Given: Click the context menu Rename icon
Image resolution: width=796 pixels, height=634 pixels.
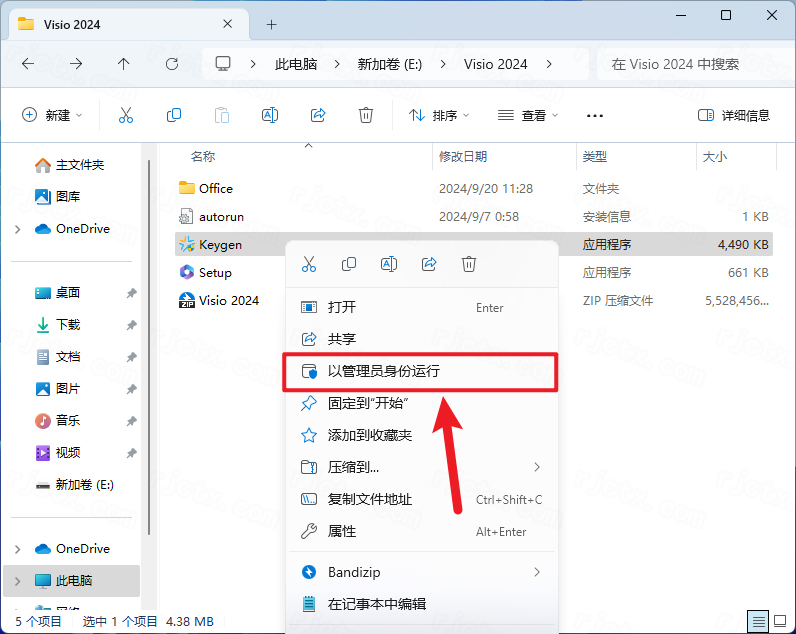Looking at the screenshot, I should click(389, 264).
